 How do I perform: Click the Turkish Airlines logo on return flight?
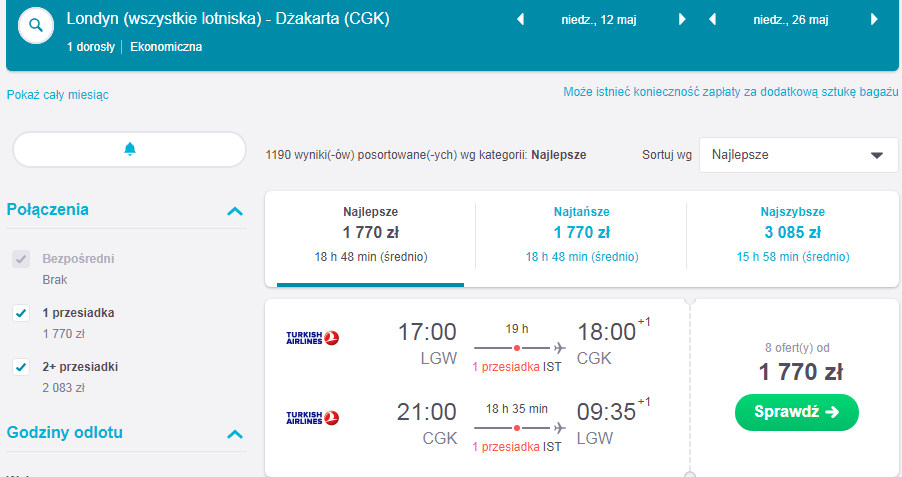coord(312,418)
